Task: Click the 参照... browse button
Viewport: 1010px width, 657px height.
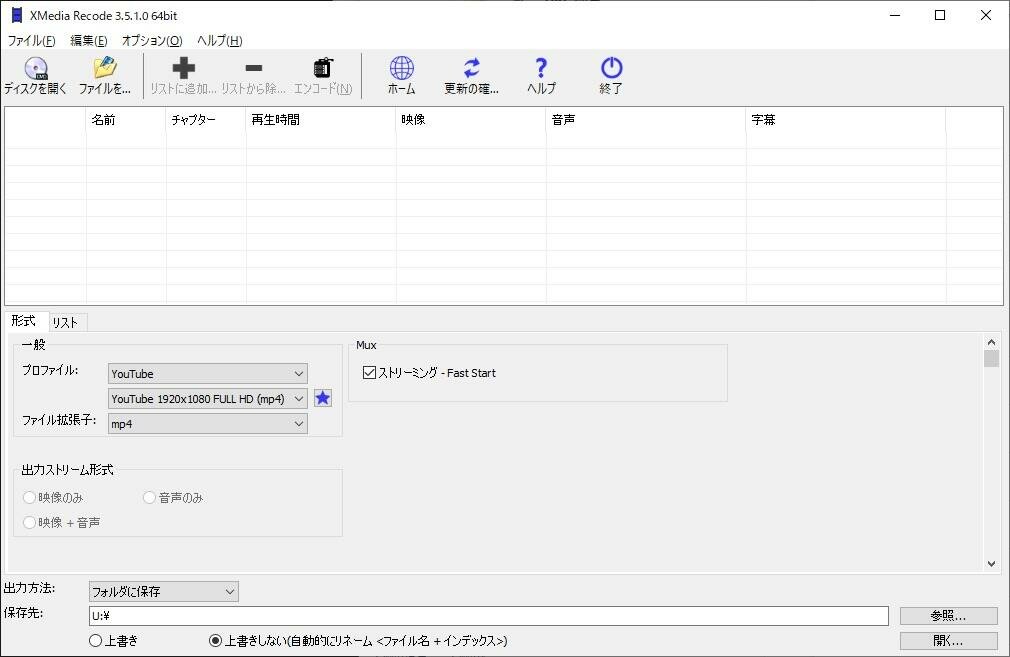Action: click(x=948, y=616)
